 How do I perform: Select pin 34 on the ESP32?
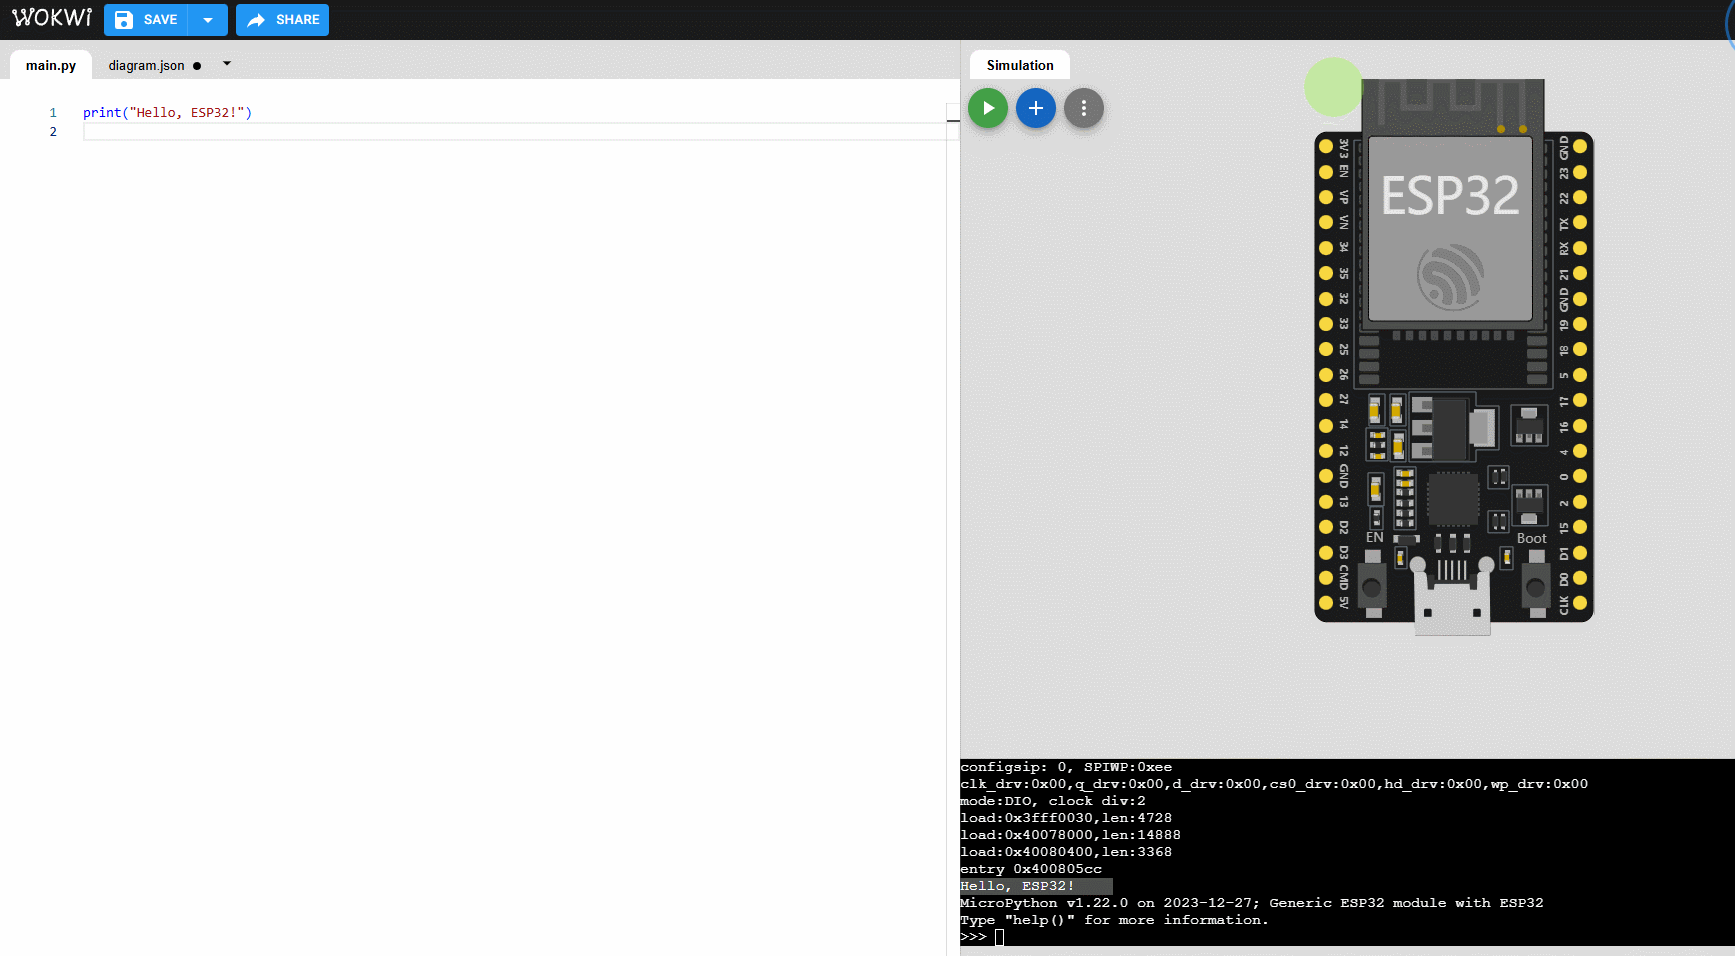tap(1326, 248)
